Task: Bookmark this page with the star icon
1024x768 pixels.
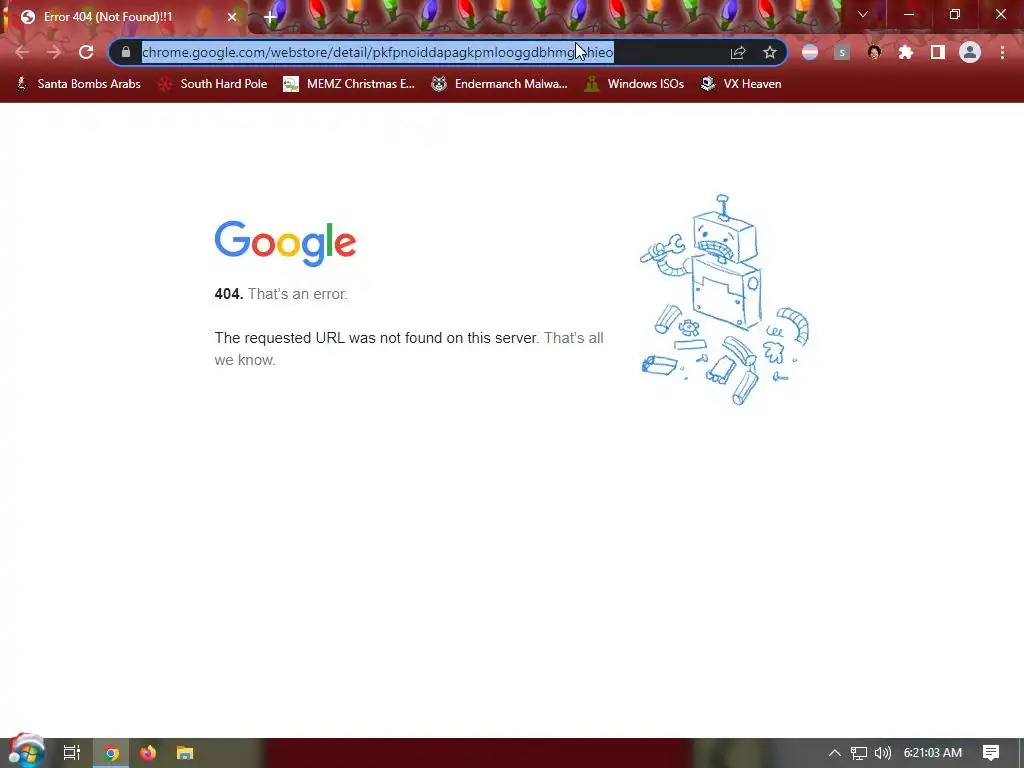Action: [770, 52]
